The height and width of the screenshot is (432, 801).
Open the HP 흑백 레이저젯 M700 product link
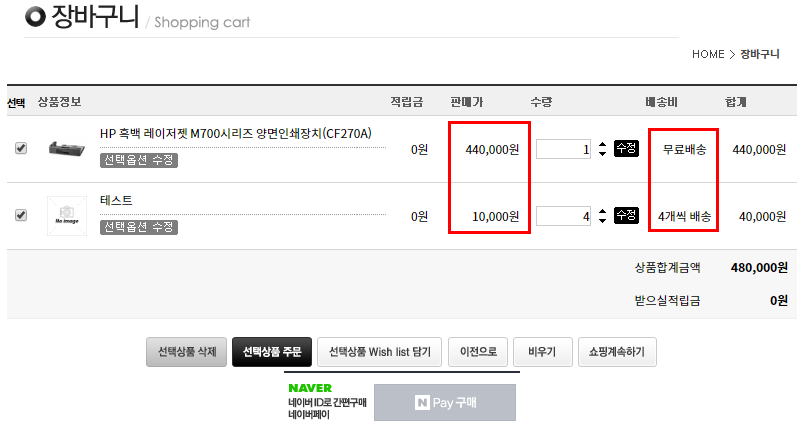point(235,133)
